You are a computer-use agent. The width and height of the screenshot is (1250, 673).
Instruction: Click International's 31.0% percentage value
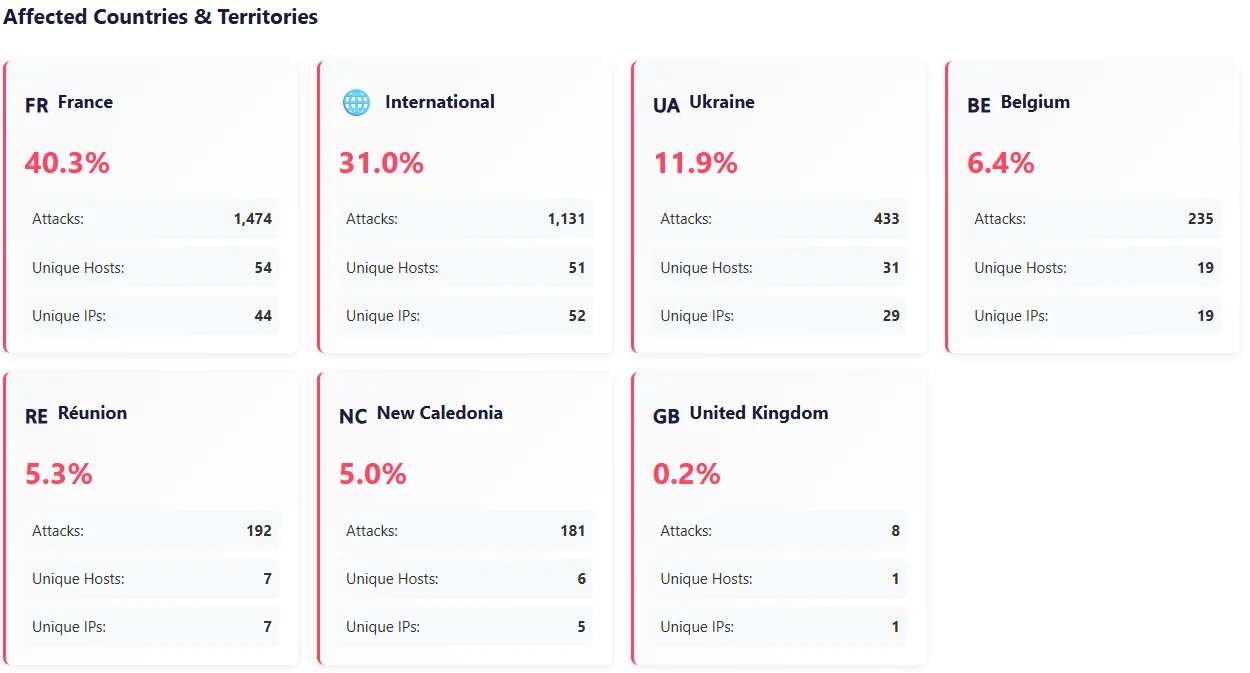click(x=381, y=163)
